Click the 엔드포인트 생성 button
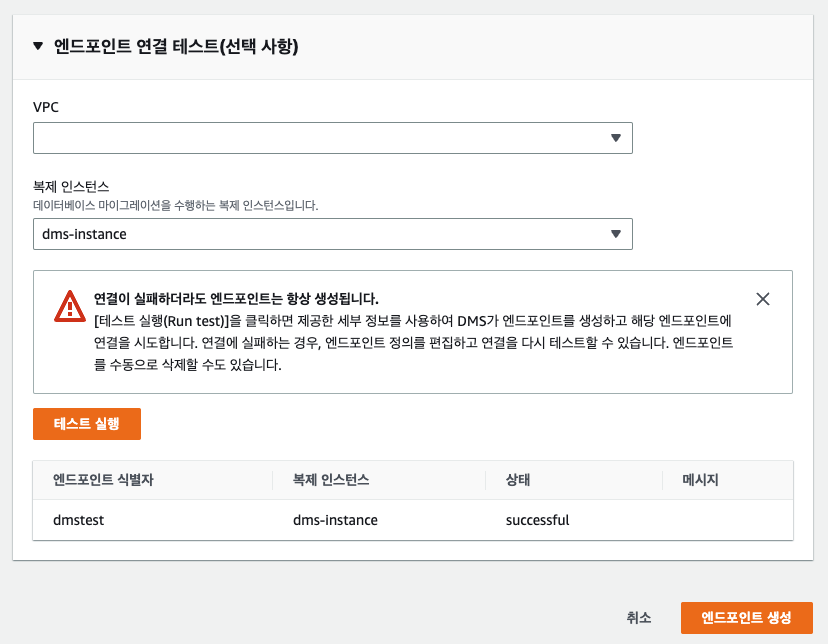The width and height of the screenshot is (828, 644). pyautogui.click(x=746, y=618)
